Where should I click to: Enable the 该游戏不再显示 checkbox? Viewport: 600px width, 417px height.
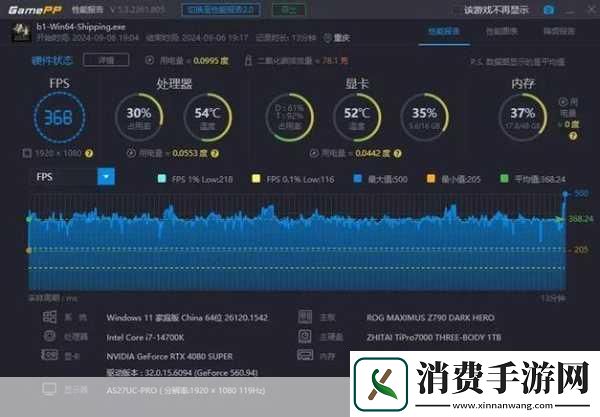point(456,10)
